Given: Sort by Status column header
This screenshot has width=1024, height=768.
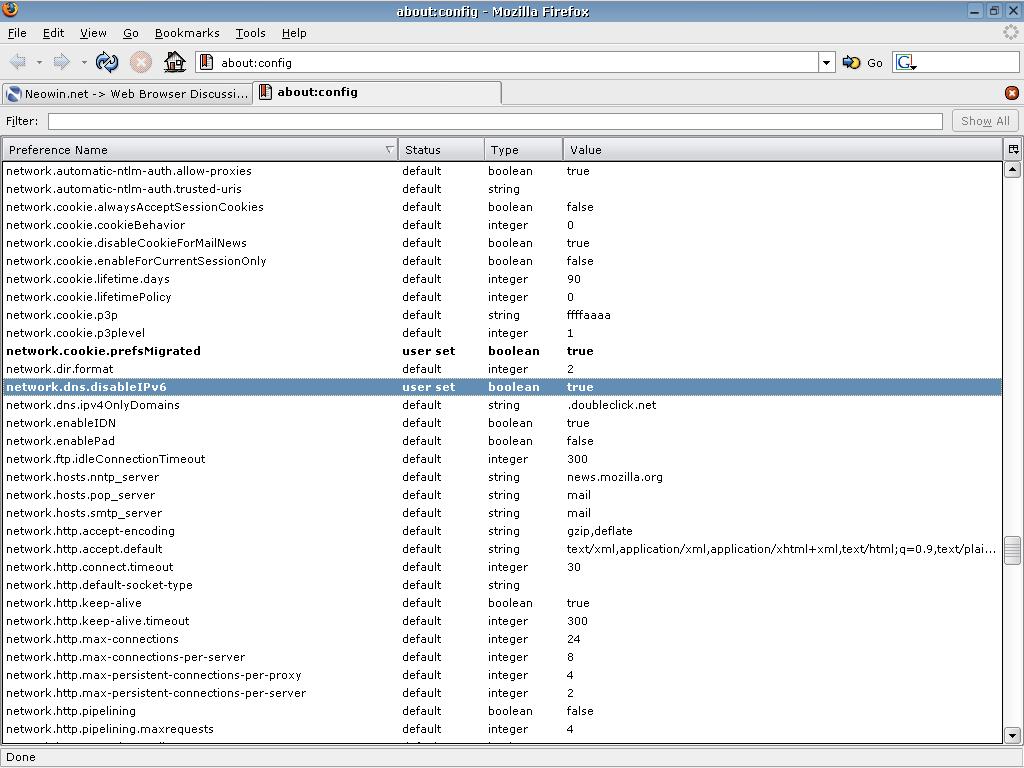Looking at the screenshot, I should [441, 150].
